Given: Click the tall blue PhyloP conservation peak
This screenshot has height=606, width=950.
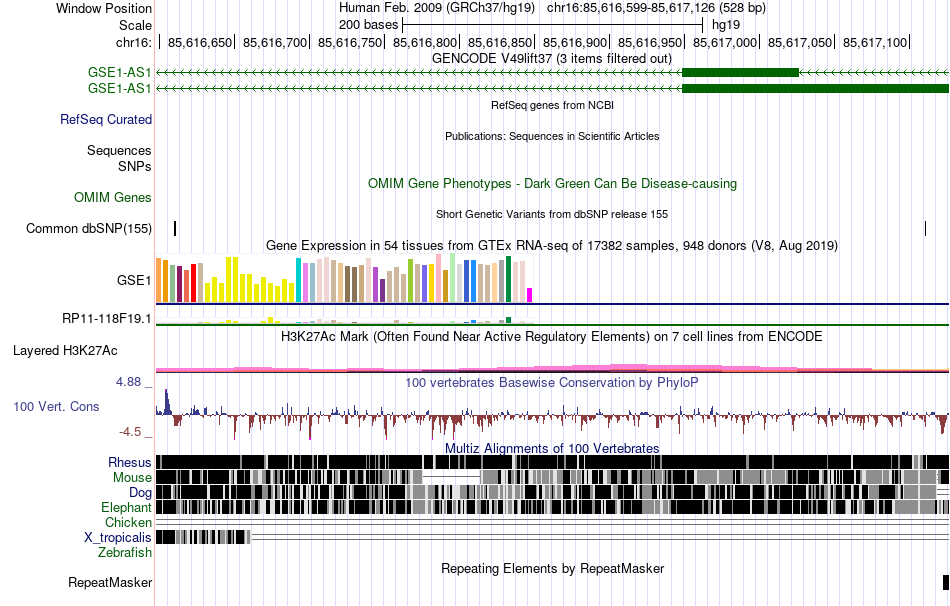Looking at the screenshot, I should (x=168, y=402).
